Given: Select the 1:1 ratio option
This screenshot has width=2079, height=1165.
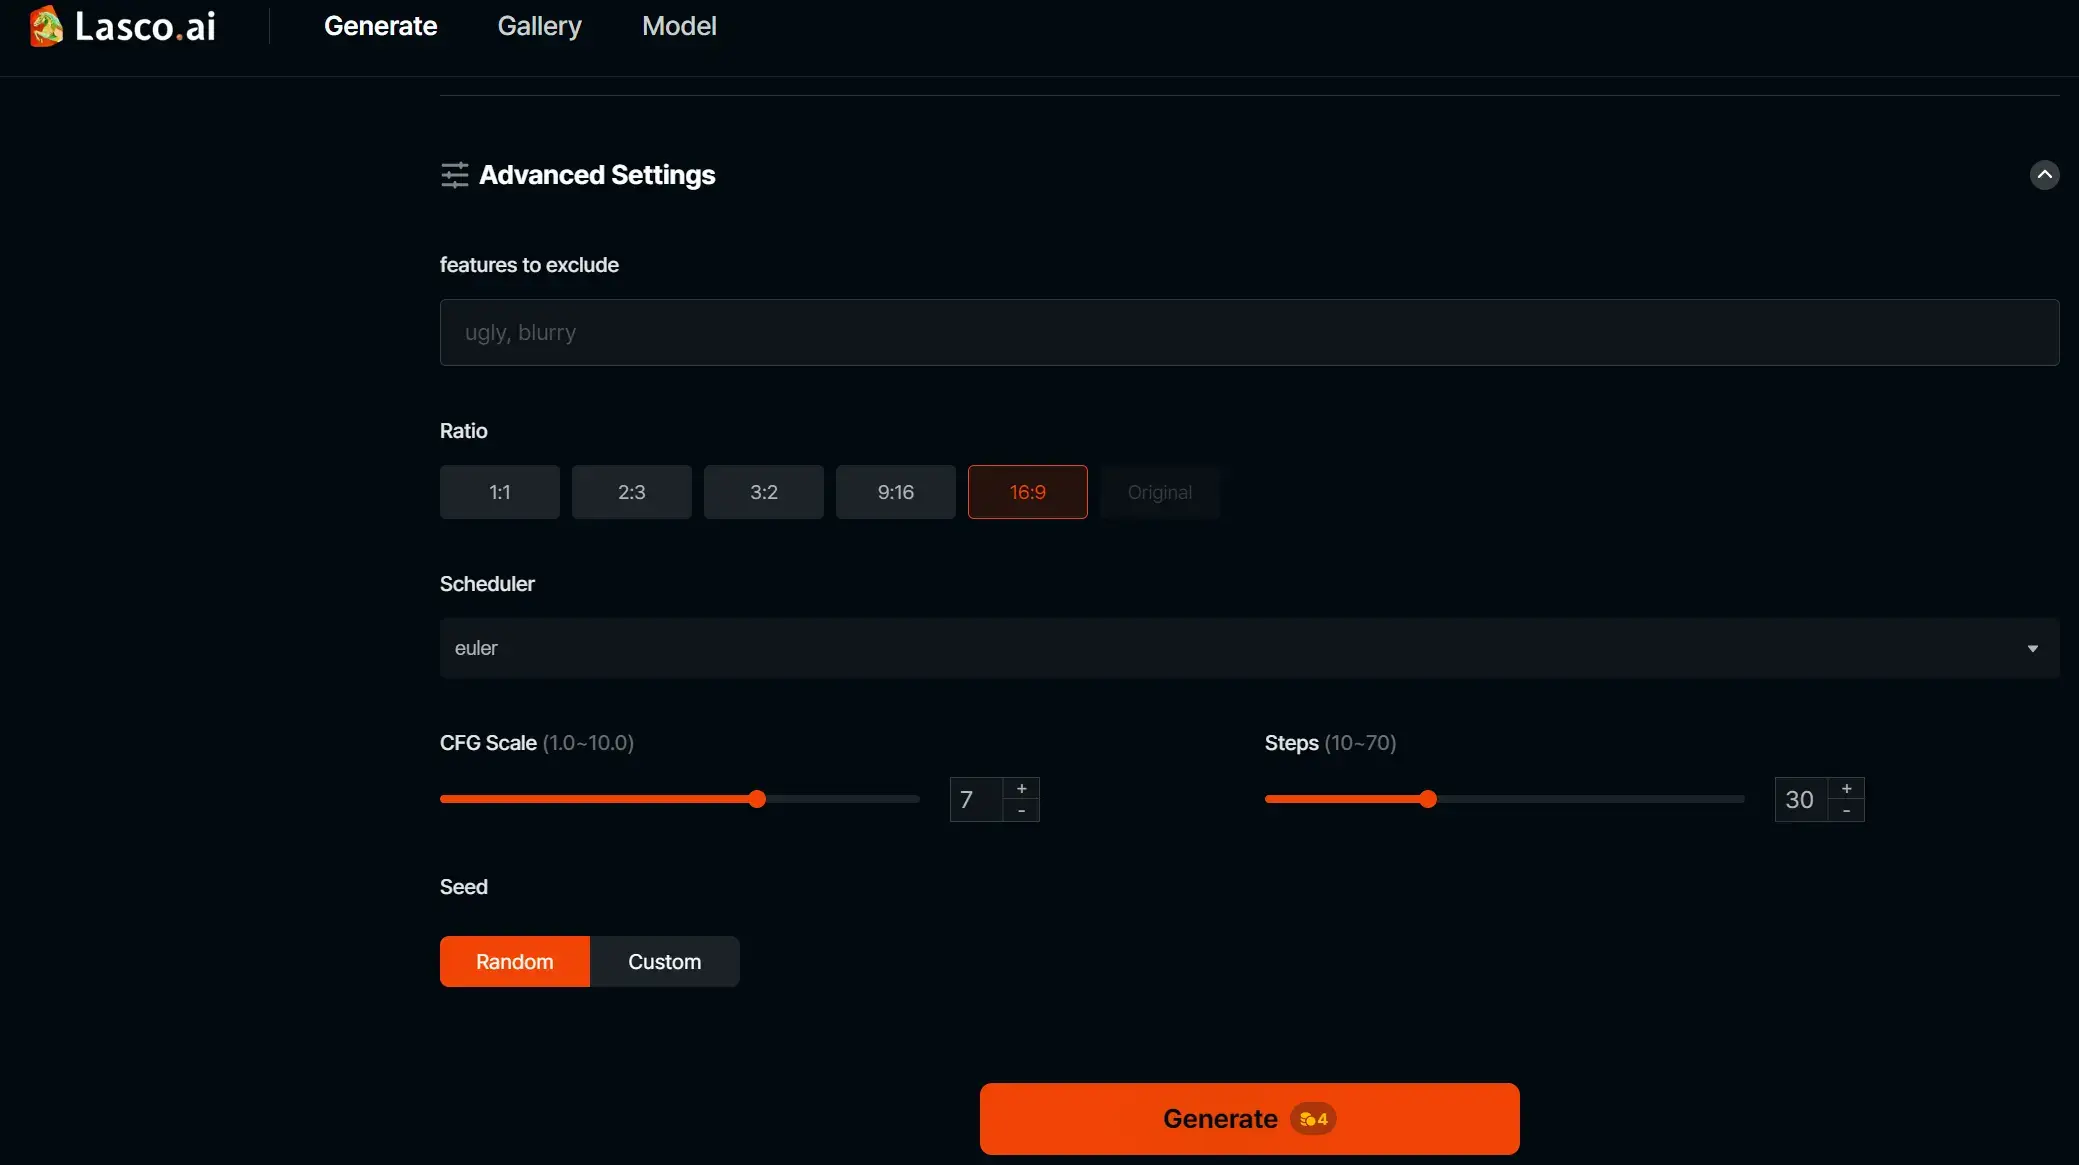Looking at the screenshot, I should [x=499, y=492].
